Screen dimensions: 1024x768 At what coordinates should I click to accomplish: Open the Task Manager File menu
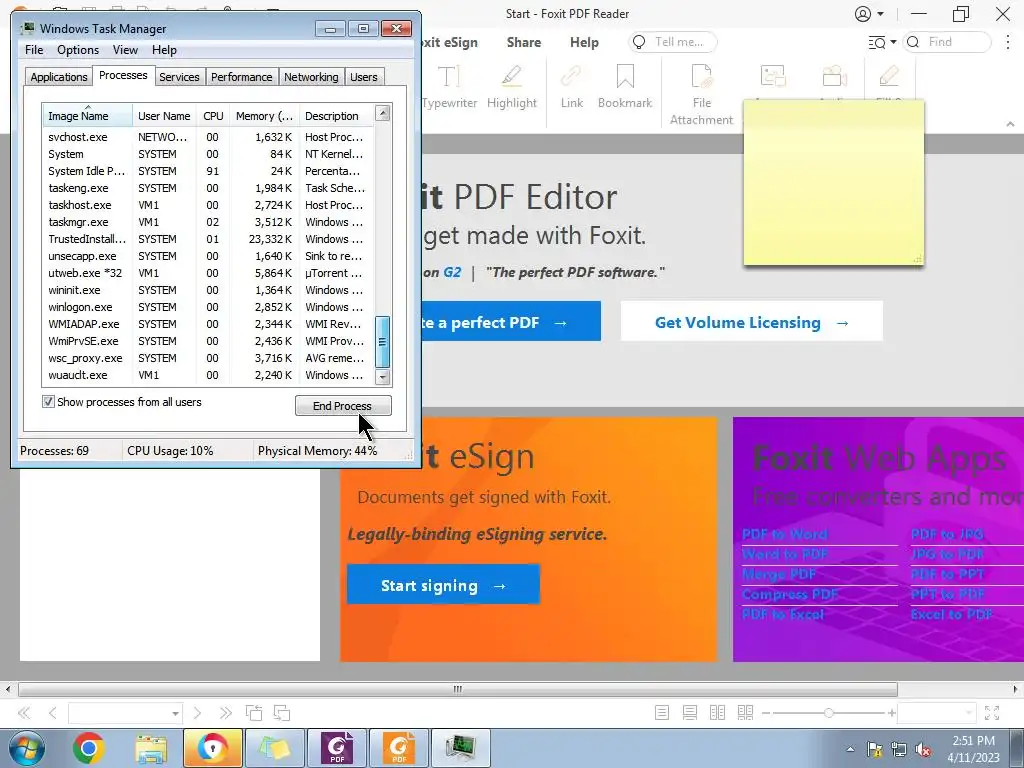(x=34, y=50)
